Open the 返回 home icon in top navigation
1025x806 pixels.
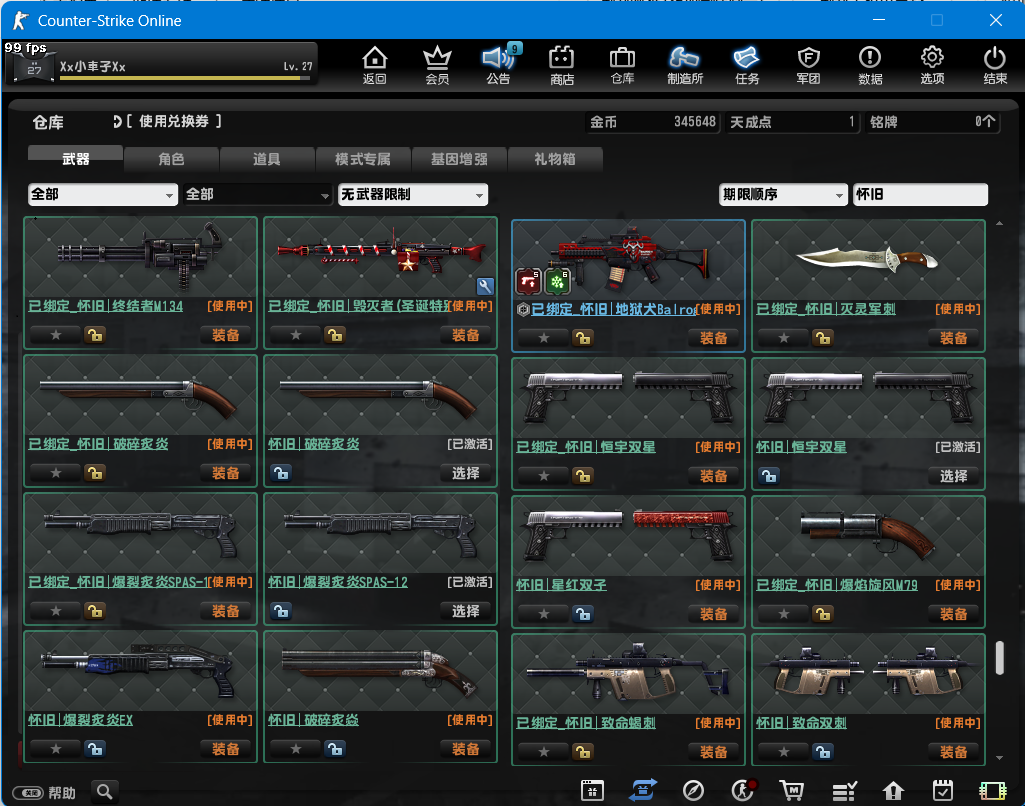point(375,65)
